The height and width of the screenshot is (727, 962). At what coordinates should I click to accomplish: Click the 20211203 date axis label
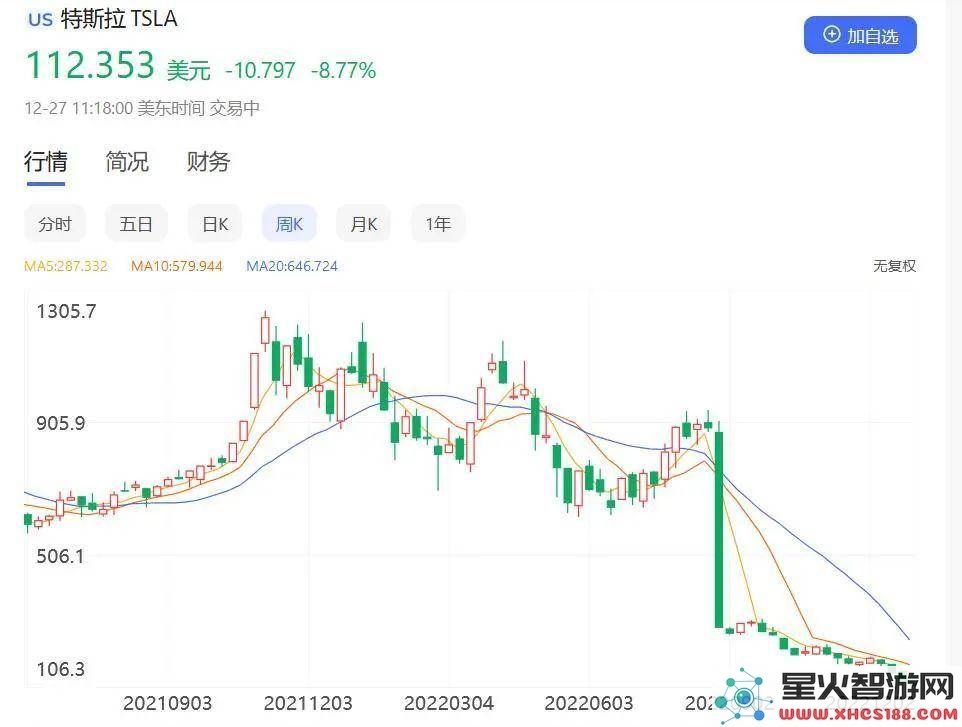pyautogui.click(x=308, y=703)
